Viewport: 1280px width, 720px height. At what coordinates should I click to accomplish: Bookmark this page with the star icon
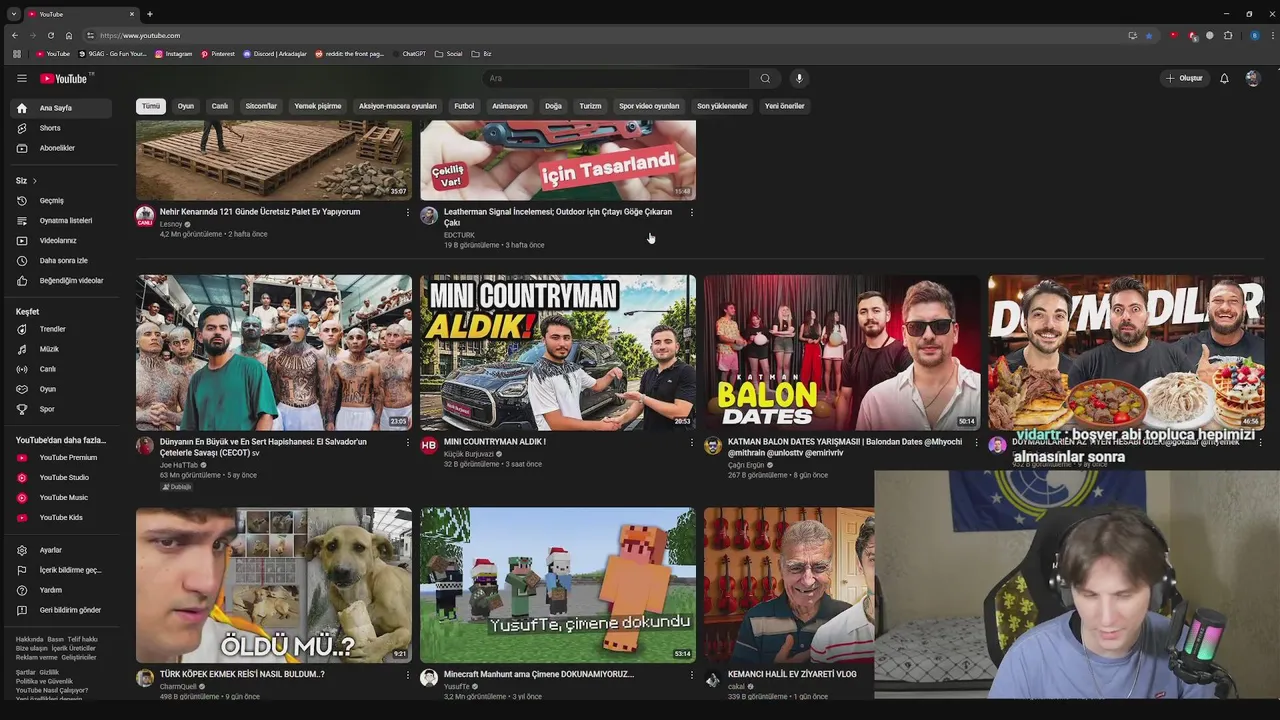point(1149,35)
